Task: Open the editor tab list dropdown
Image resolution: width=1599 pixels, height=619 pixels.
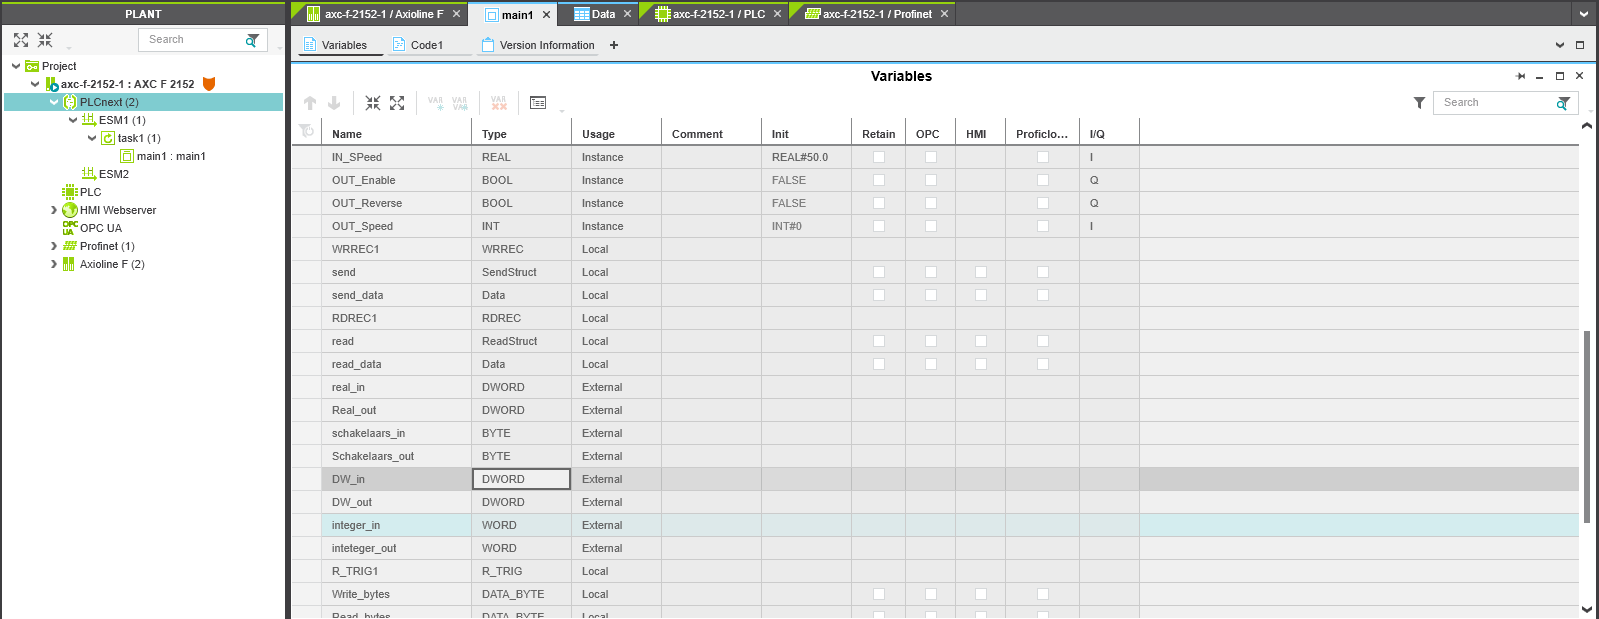Action: 1583,14
